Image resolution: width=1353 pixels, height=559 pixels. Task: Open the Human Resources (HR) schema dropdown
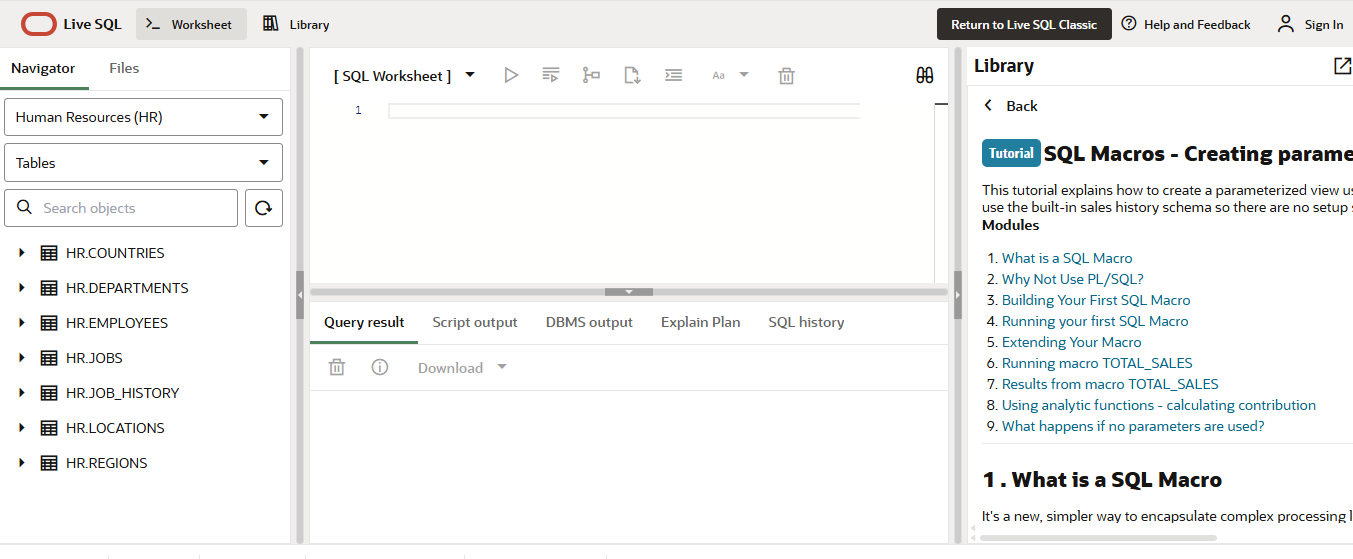(144, 117)
